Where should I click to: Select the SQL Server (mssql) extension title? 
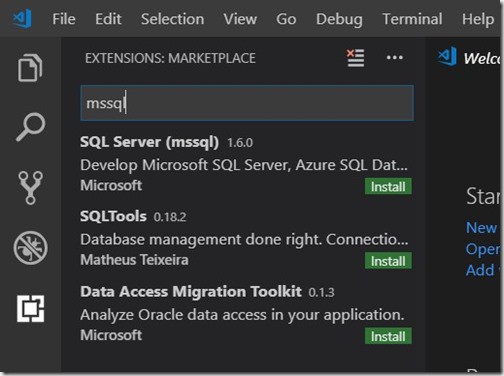pos(149,142)
